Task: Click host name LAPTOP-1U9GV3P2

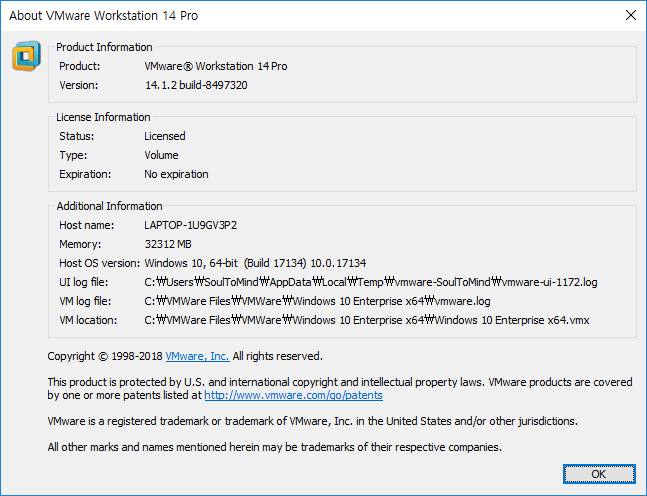Action: (x=191, y=225)
